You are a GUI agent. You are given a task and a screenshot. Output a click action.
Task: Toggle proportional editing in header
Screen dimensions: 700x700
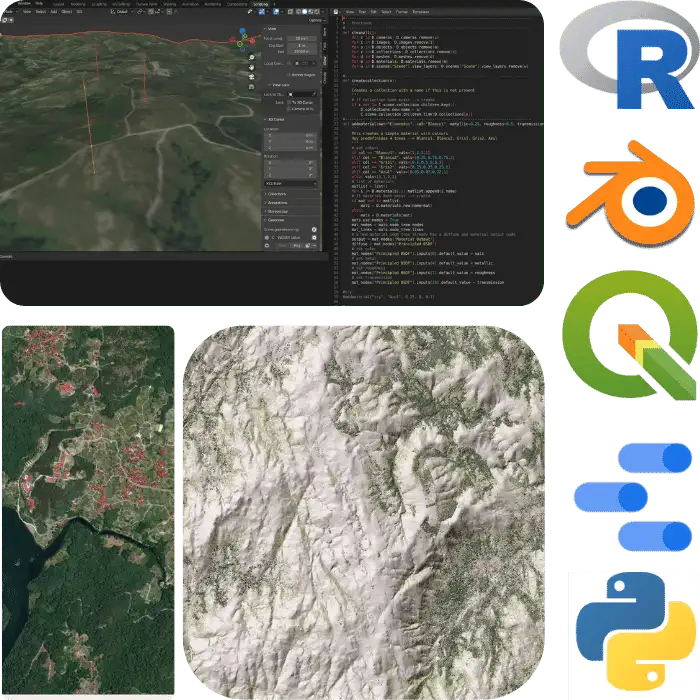170,12
